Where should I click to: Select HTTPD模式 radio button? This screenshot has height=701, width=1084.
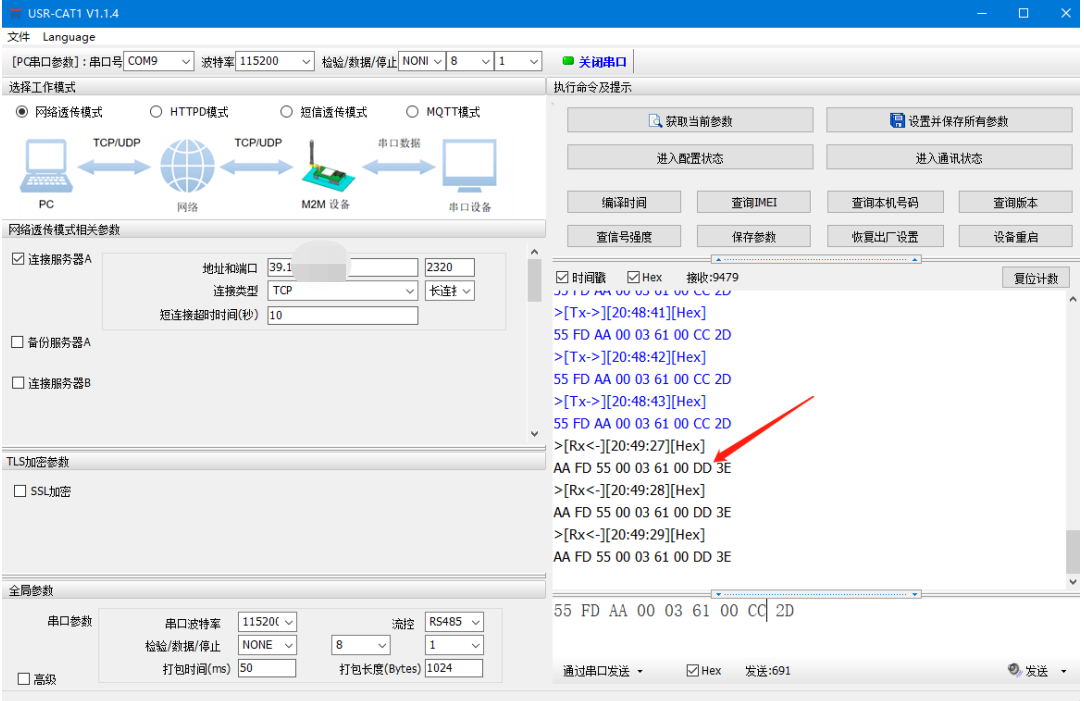(156, 112)
